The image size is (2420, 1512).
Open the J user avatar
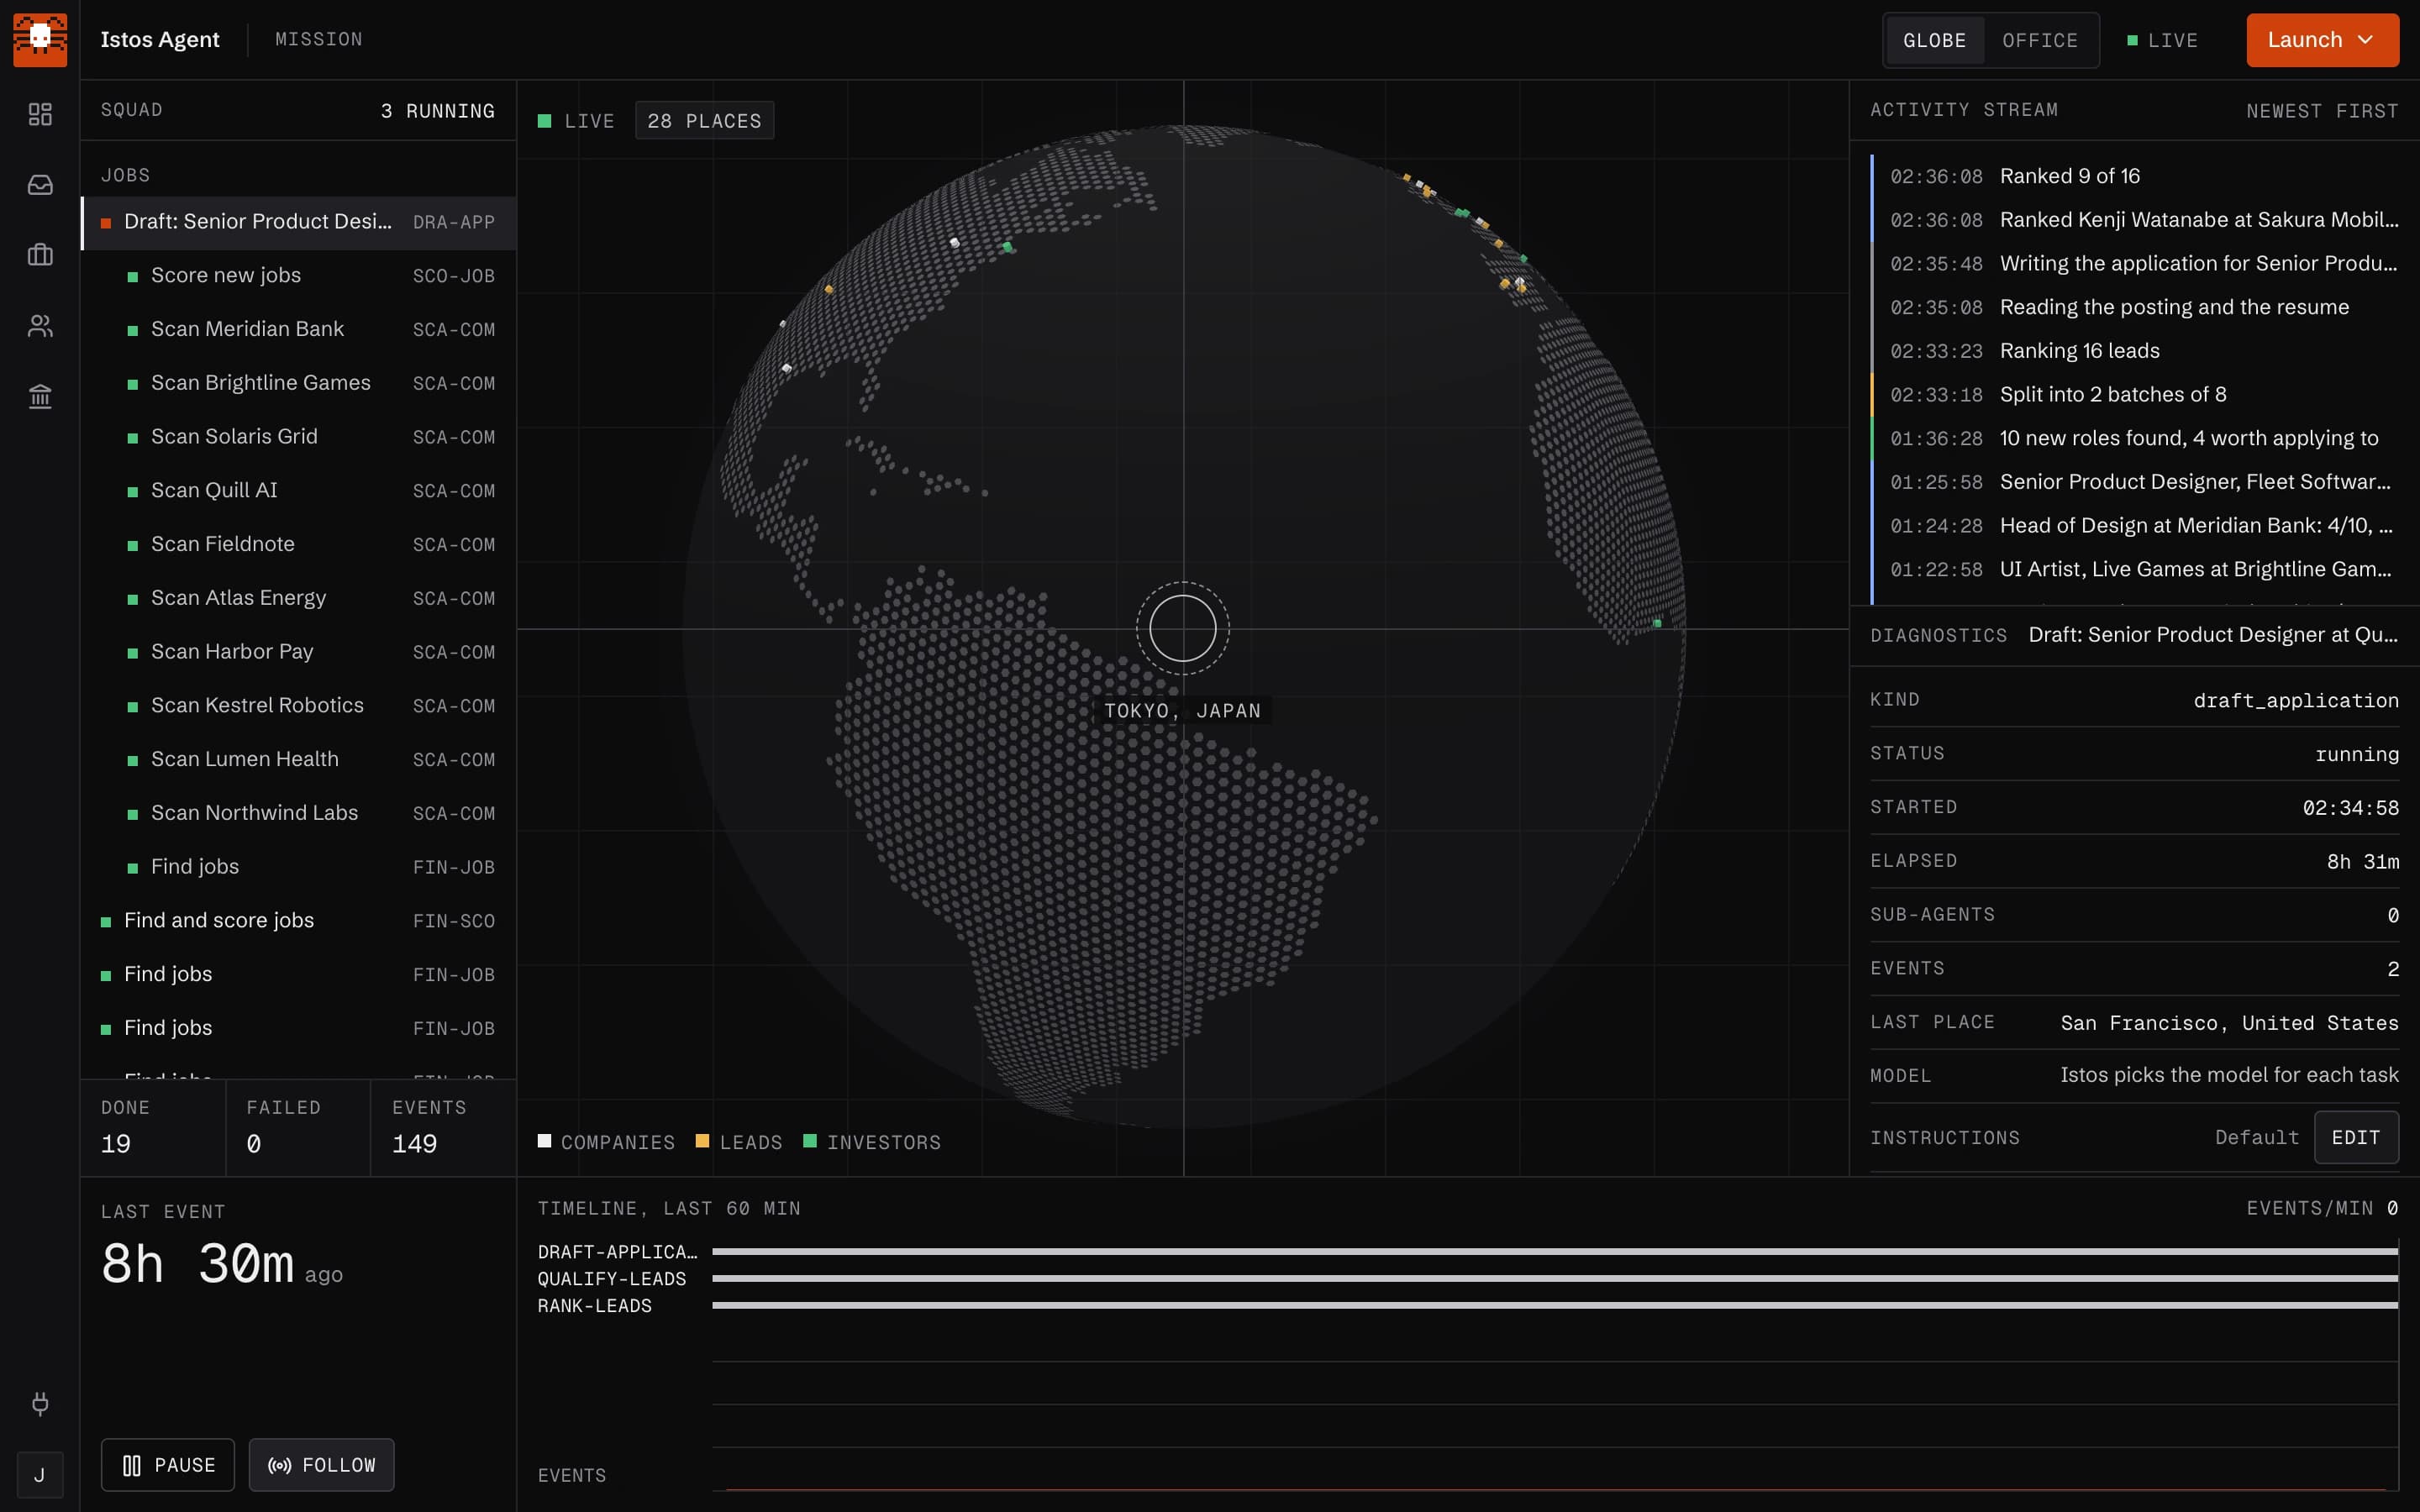pos(40,1475)
